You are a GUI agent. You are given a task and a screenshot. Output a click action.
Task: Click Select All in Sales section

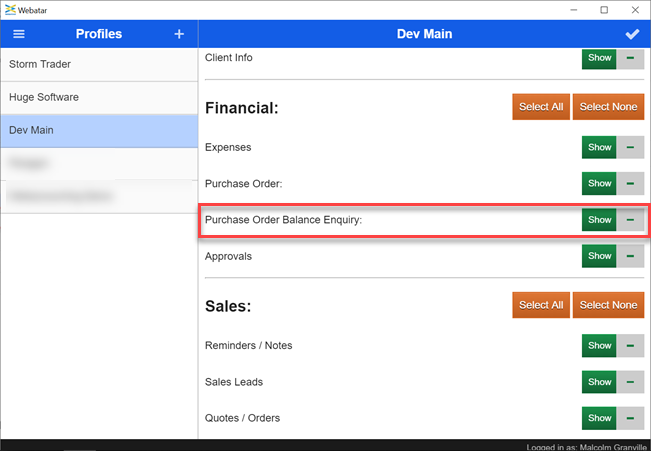click(x=540, y=305)
